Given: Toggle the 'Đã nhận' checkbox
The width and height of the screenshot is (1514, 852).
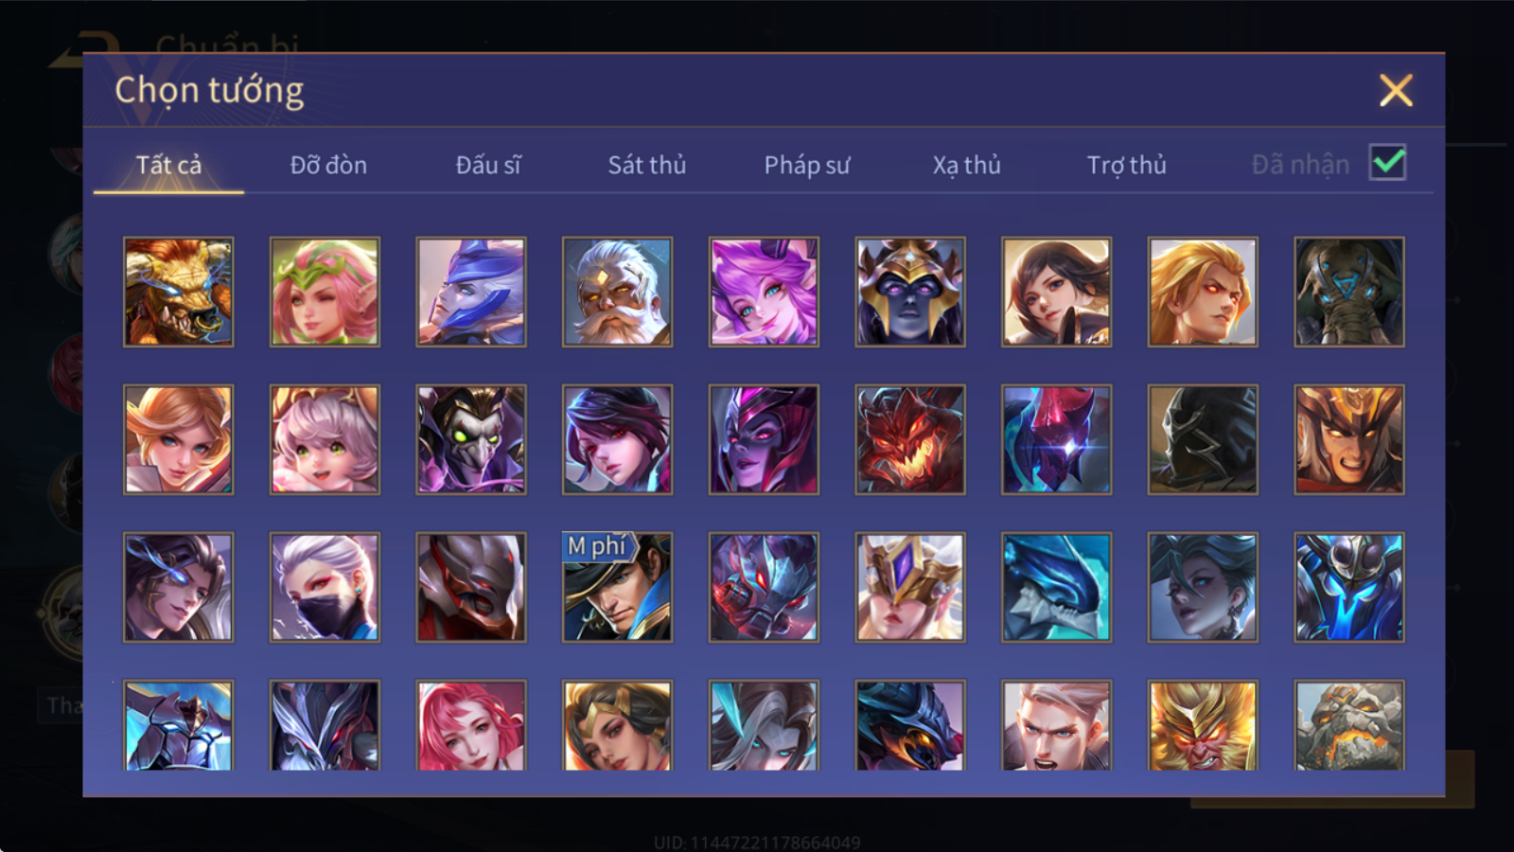Looking at the screenshot, I should point(1388,162).
